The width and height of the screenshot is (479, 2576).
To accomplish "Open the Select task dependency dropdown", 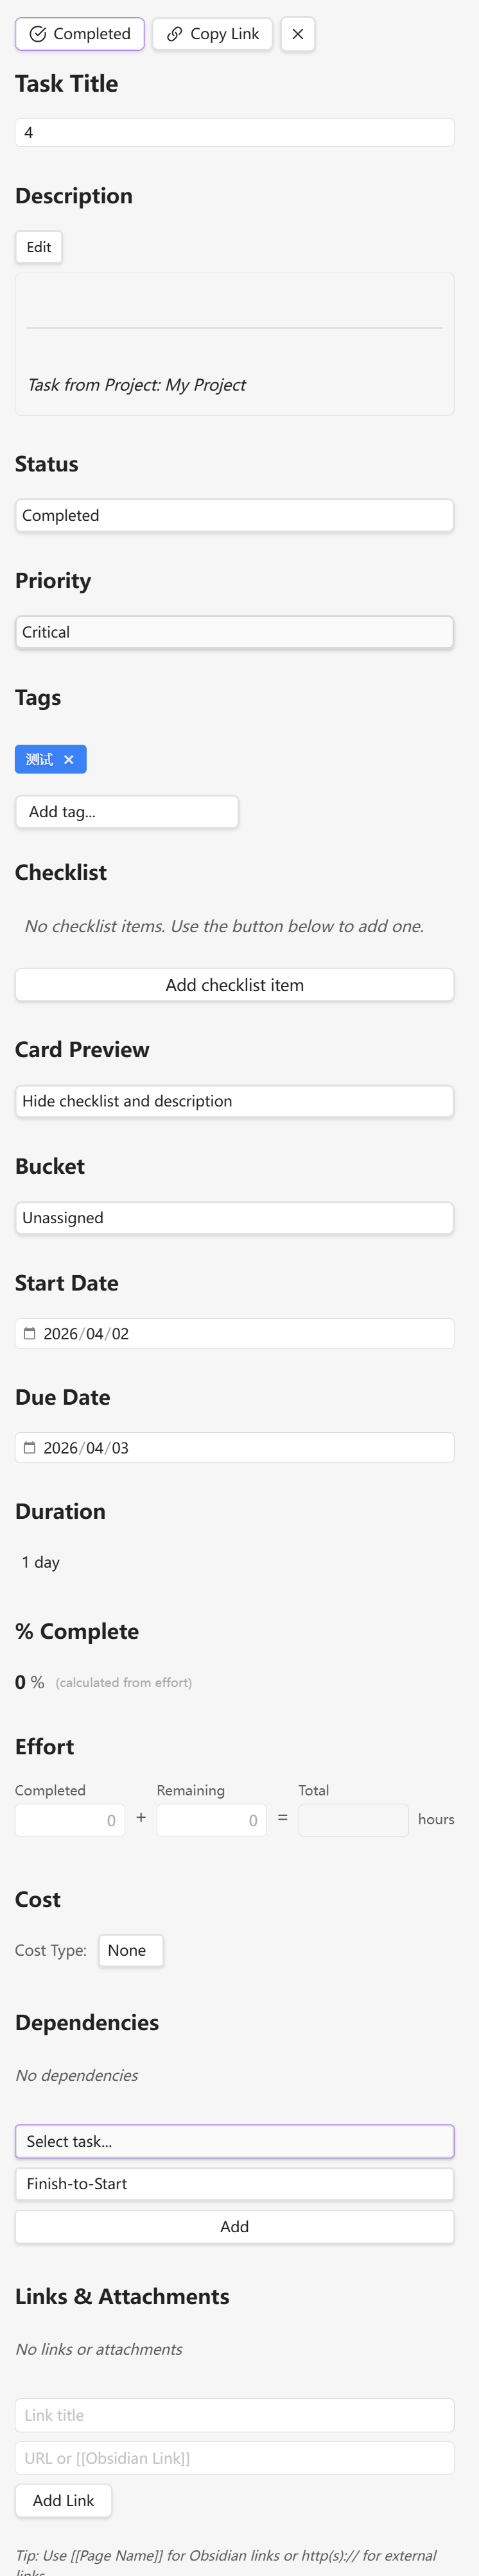I will coord(234,2141).
